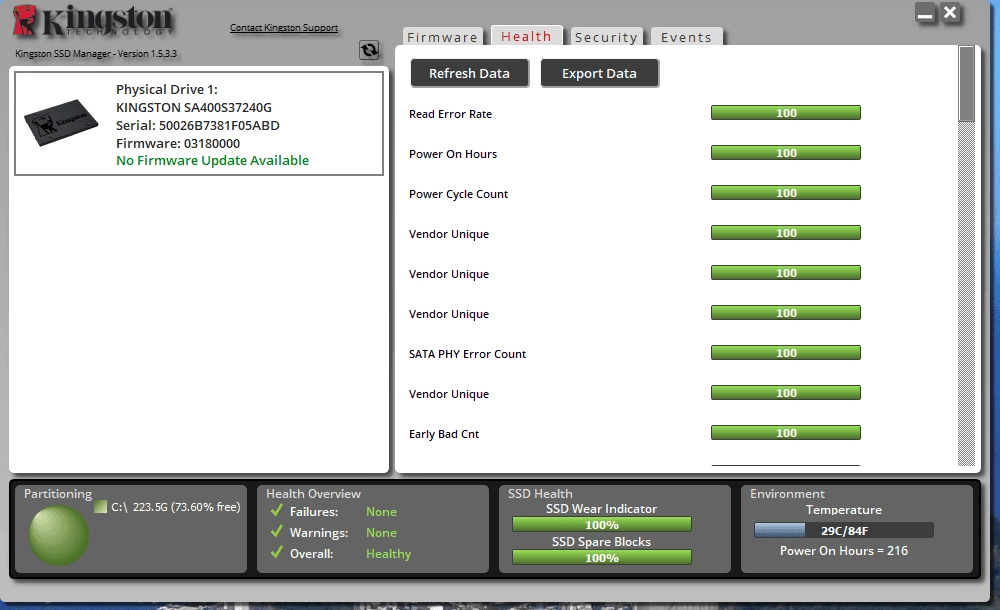Click serial number 50026B7381F05ABD

[219, 125]
